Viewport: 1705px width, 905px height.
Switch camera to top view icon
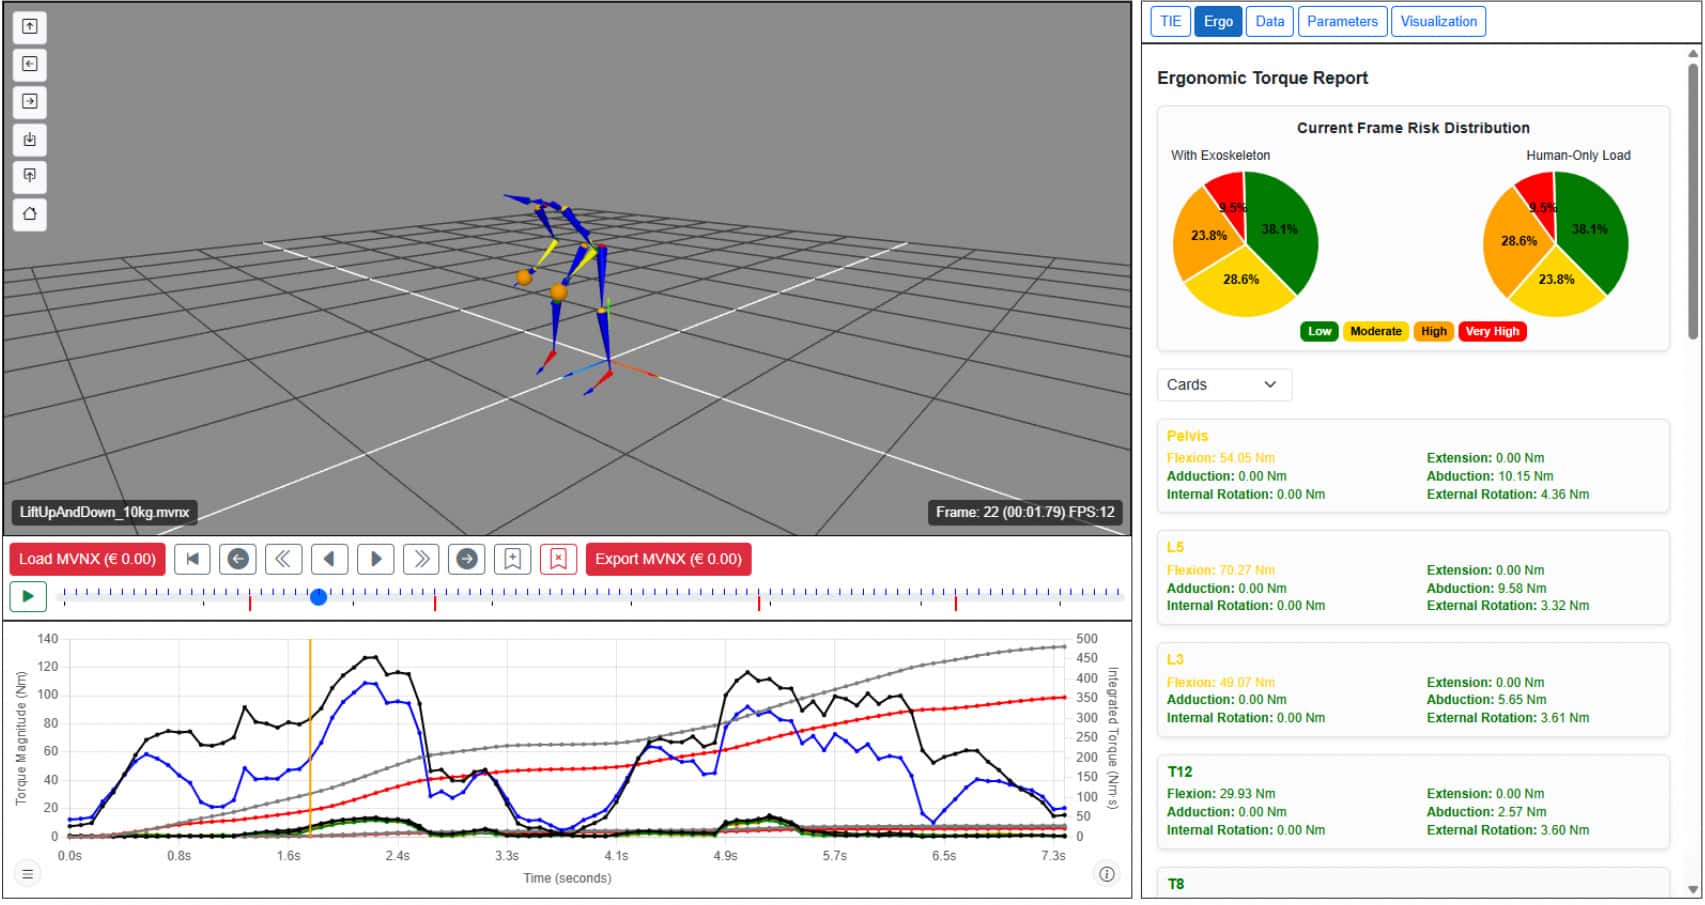point(30,27)
